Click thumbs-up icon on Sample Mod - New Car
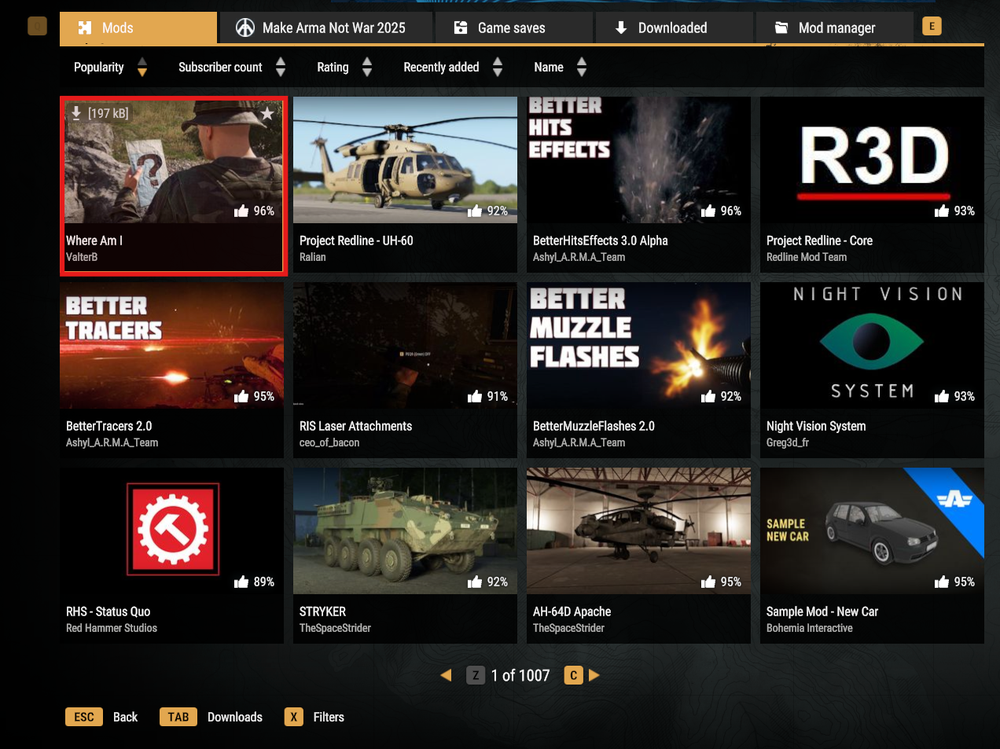Image resolution: width=1000 pixels, height=749 pixels. pyautogui.click(x=941, y=582)
